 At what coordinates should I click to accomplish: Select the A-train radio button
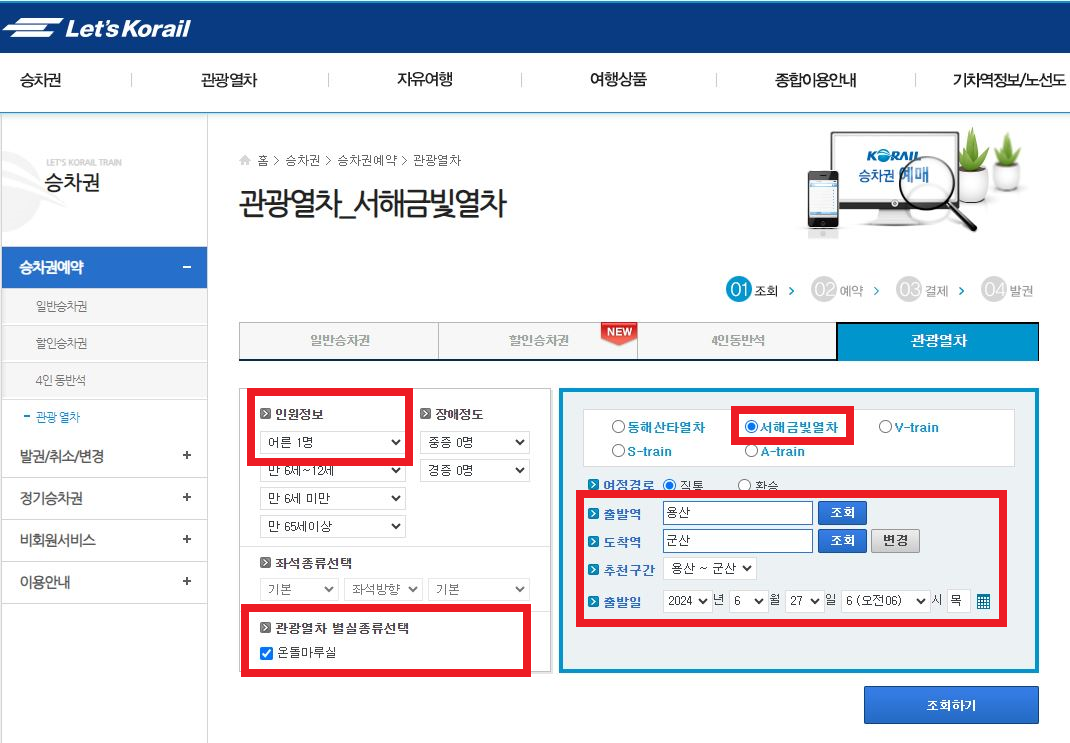[751, 451]
